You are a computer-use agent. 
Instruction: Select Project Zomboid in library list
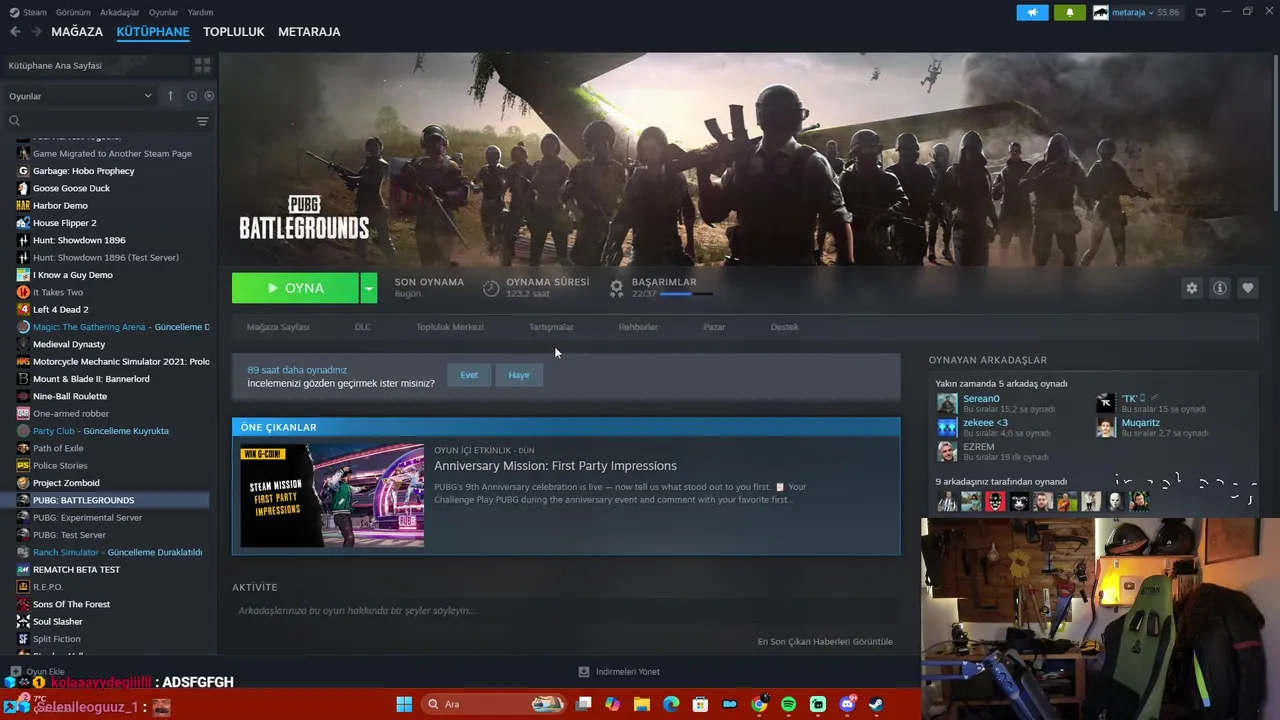(66, 483)
